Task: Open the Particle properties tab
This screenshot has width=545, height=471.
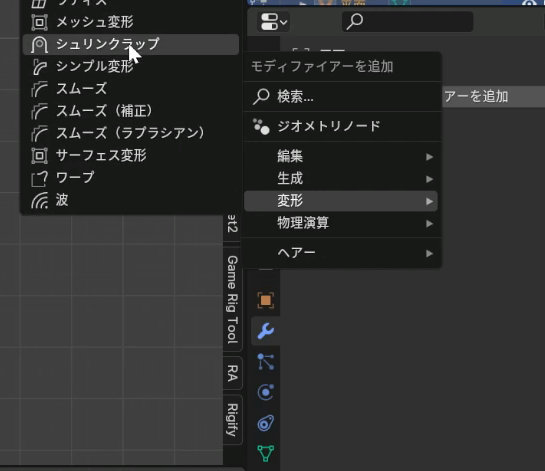Action: [266, 362]
